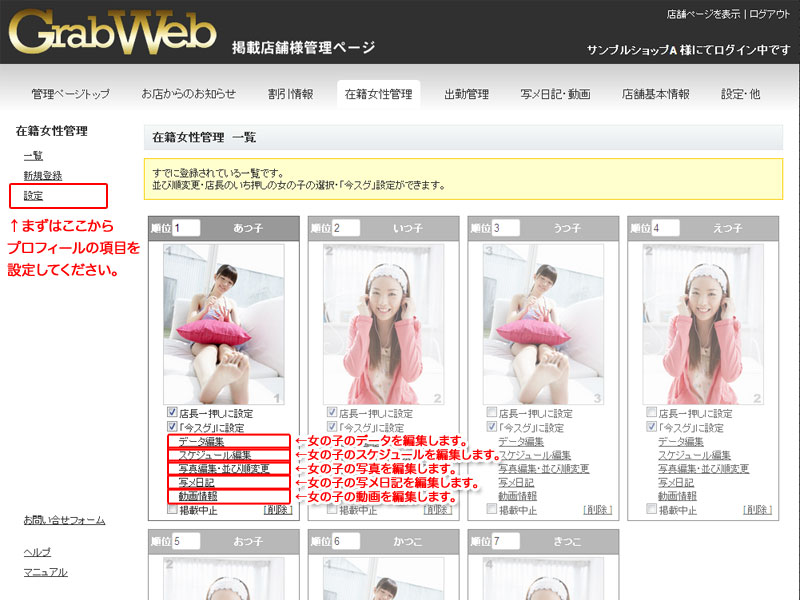
Task: Open 写真編集・並び順変更 for えつ子
Action: tap(704, 468)
